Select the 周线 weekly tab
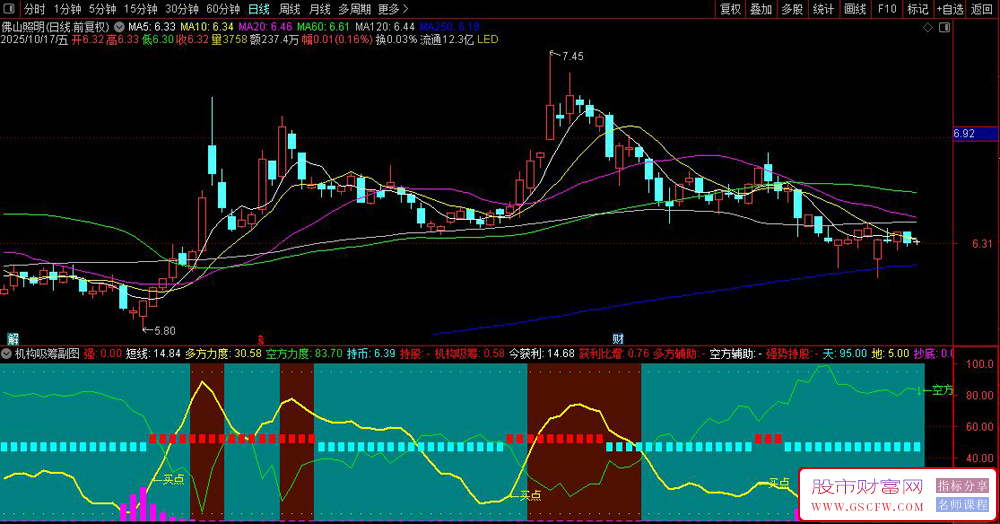 (290, 9)
